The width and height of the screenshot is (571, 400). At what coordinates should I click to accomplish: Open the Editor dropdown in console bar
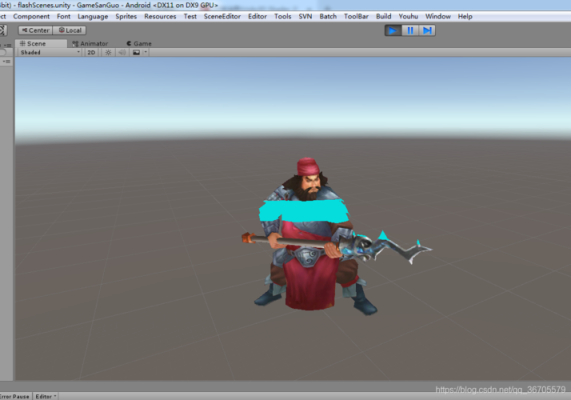coord(46,396)
